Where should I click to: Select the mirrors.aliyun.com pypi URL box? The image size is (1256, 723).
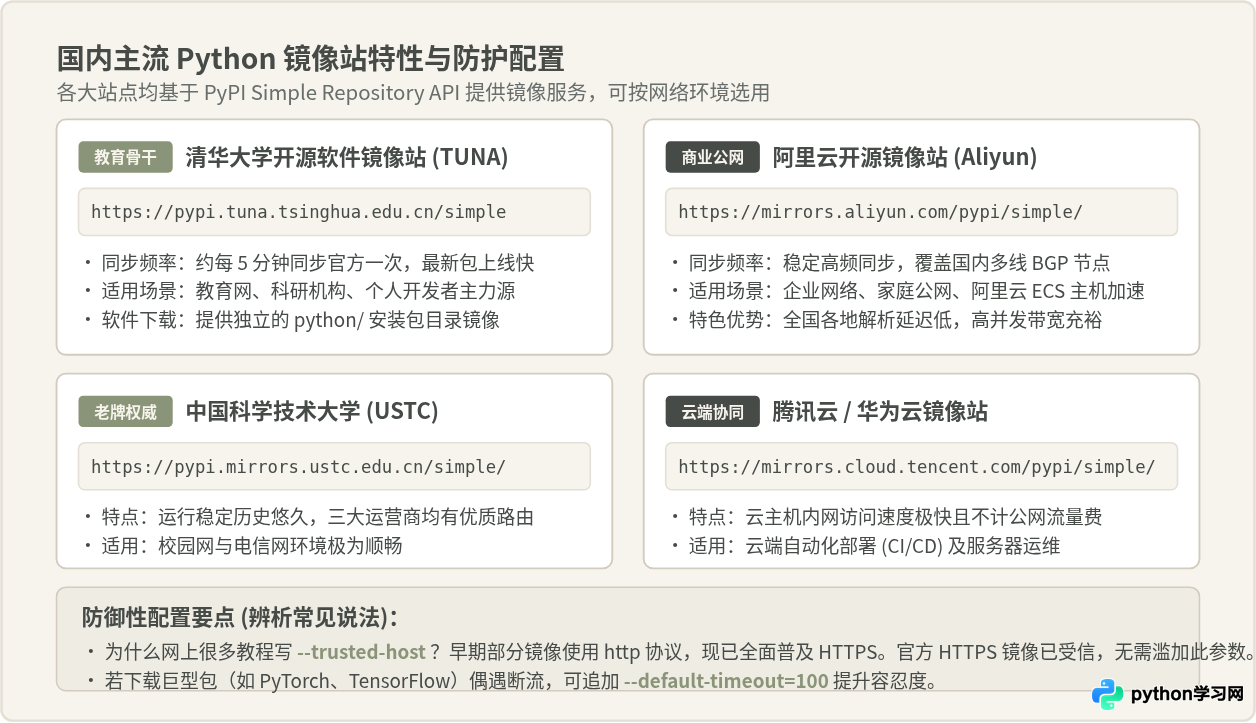(921, 212)
